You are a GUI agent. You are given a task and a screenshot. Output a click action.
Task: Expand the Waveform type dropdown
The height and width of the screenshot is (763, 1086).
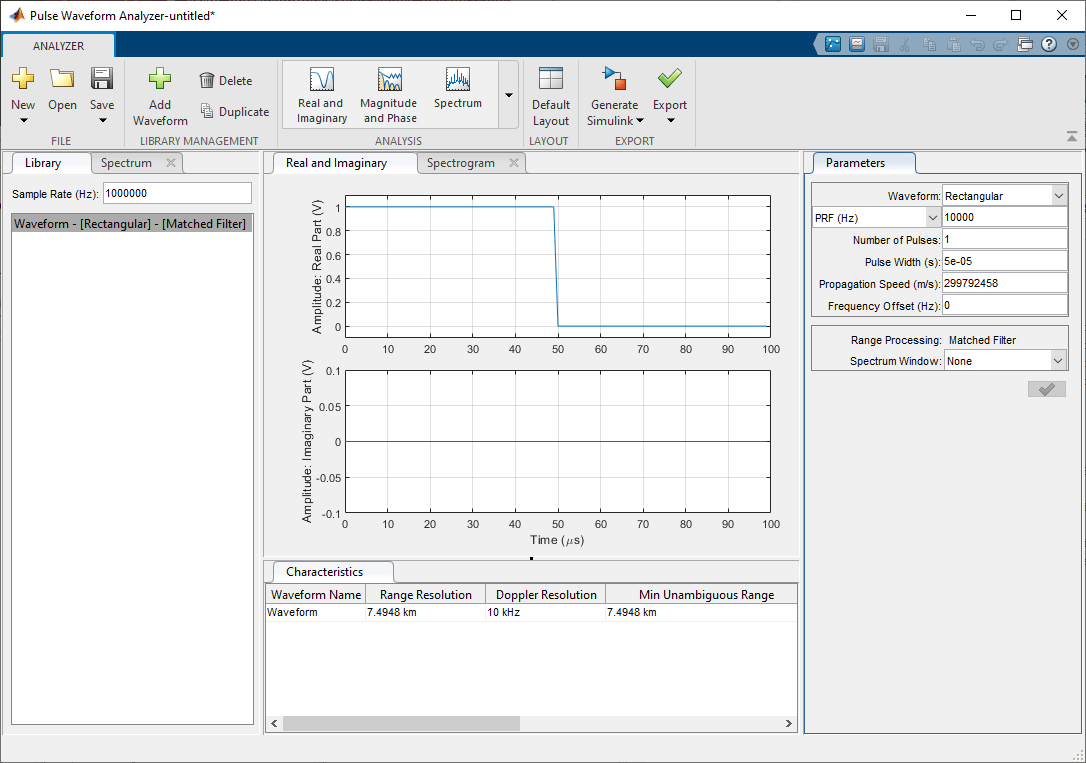(1059, 196)
